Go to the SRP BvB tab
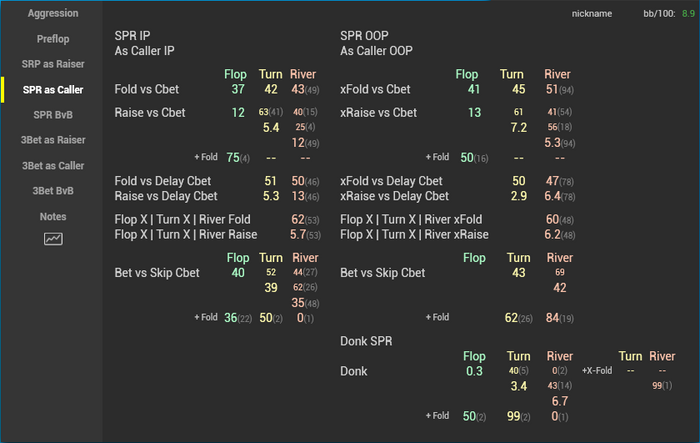 [53, 115]
